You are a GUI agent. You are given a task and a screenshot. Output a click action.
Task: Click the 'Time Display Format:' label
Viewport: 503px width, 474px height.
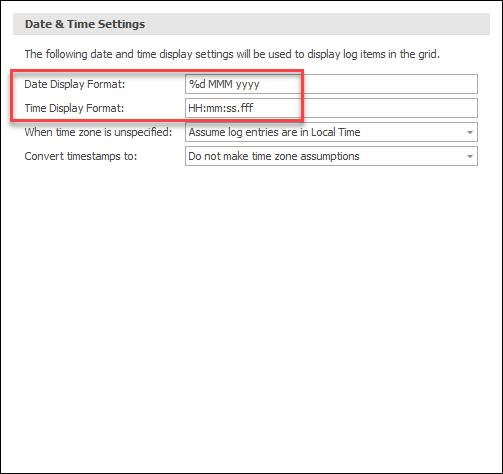tap(74, 108)
